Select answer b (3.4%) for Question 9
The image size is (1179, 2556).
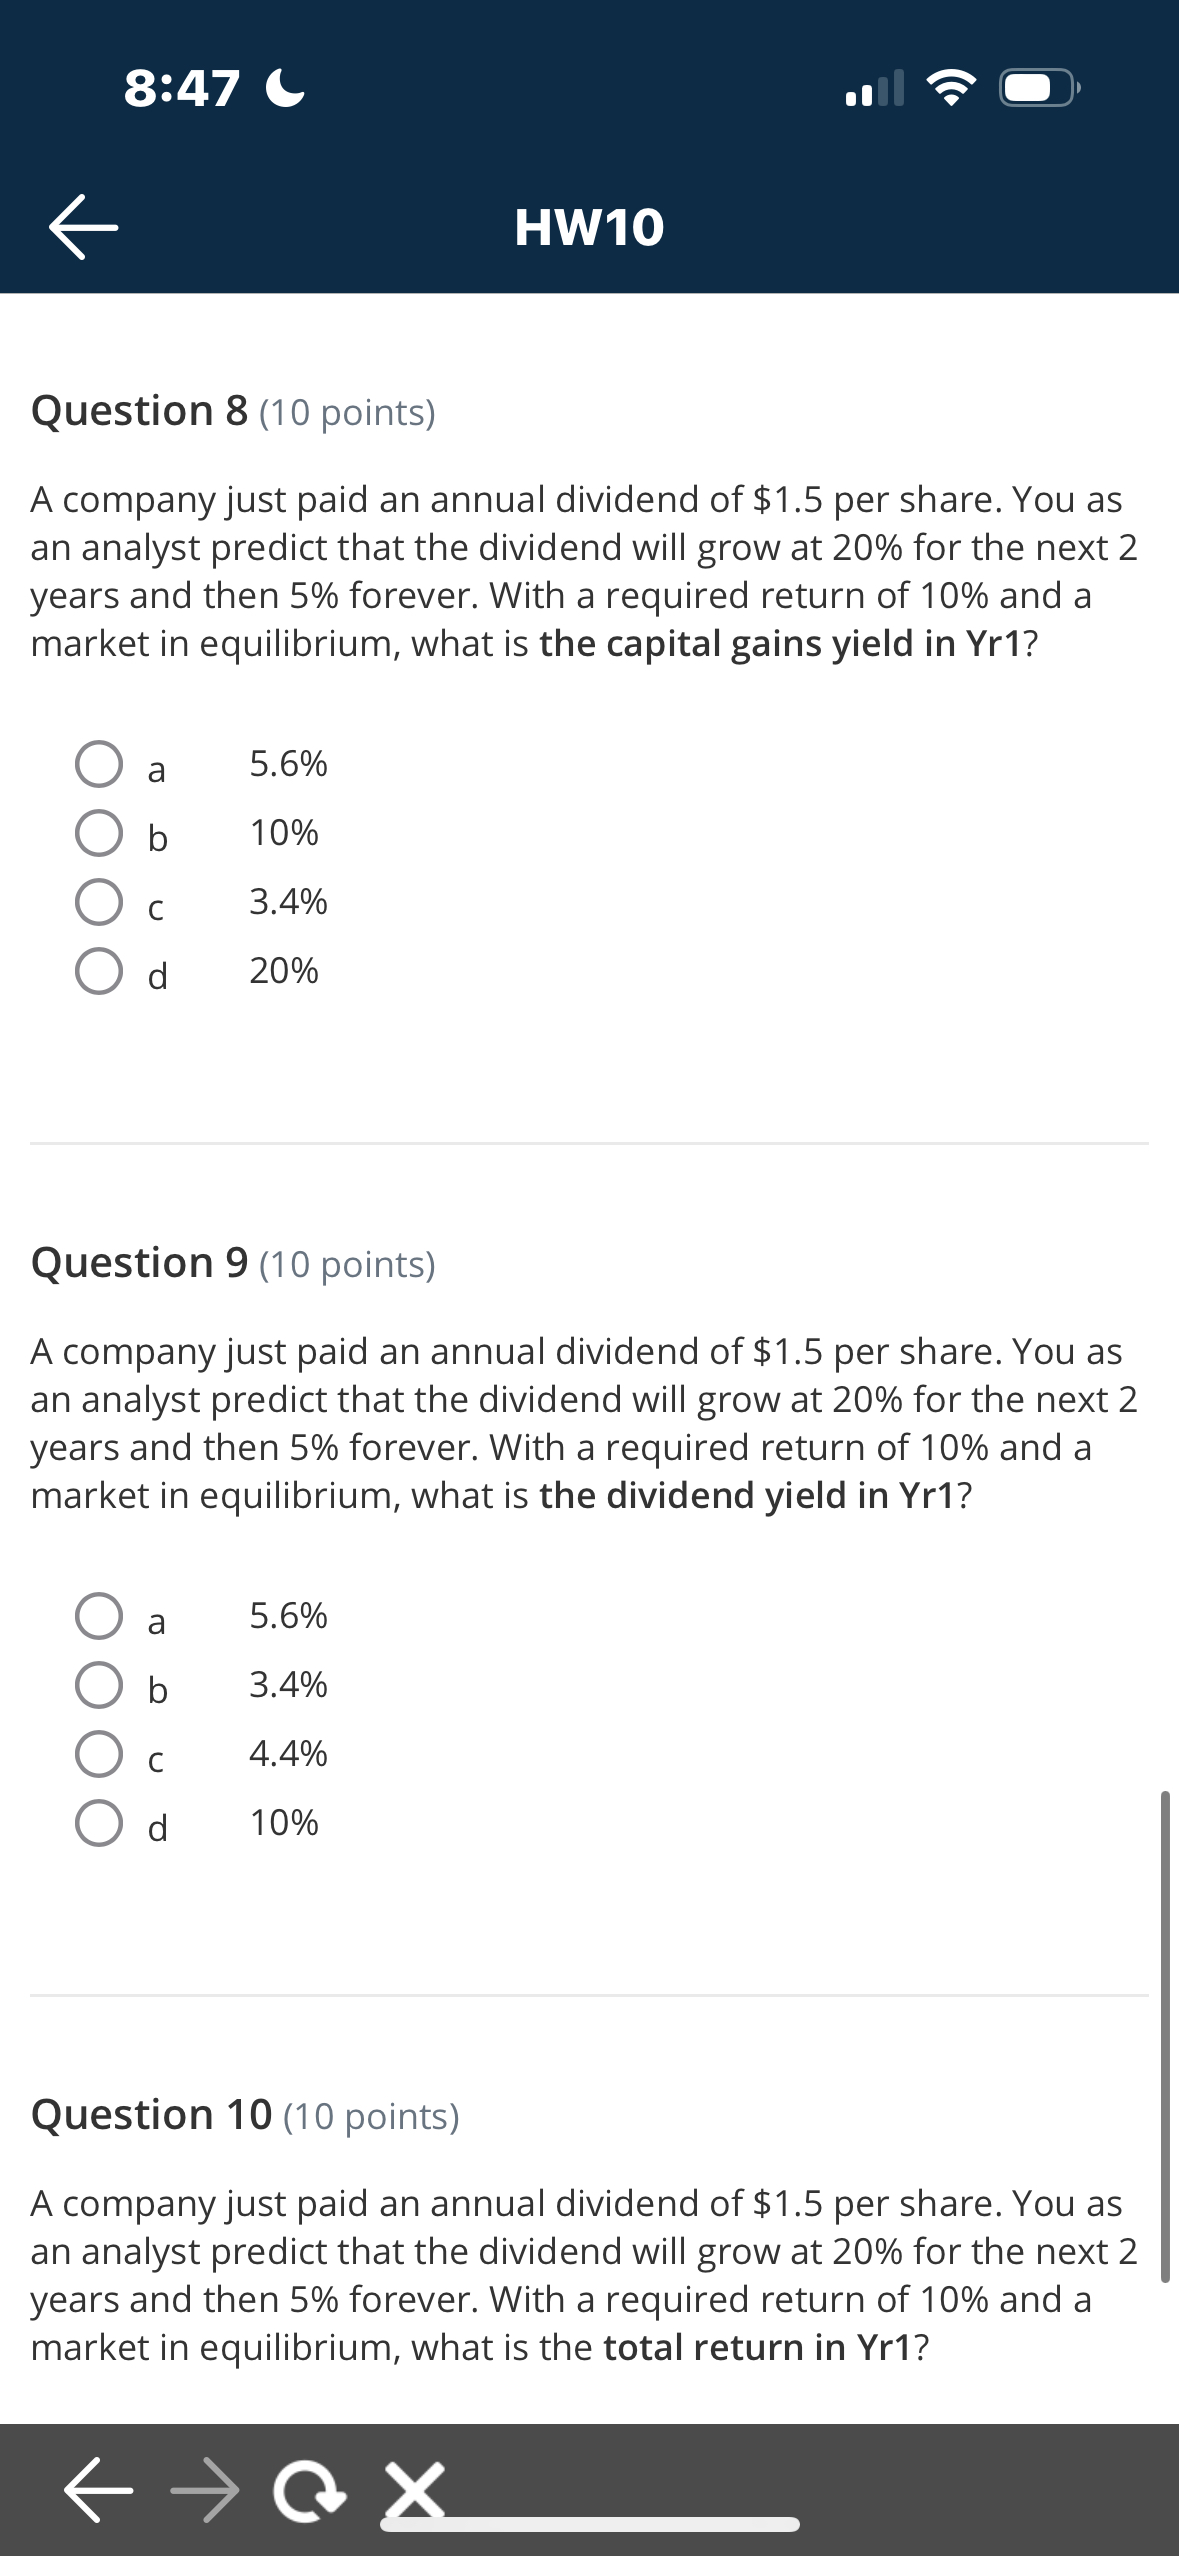98,1686
